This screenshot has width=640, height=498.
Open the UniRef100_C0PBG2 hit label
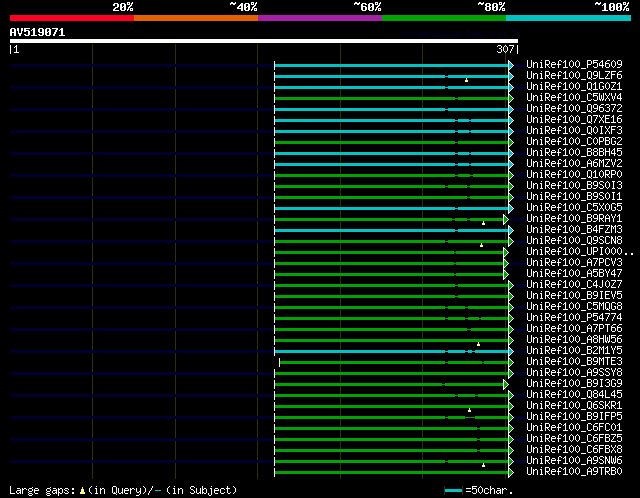click(573, 142)
